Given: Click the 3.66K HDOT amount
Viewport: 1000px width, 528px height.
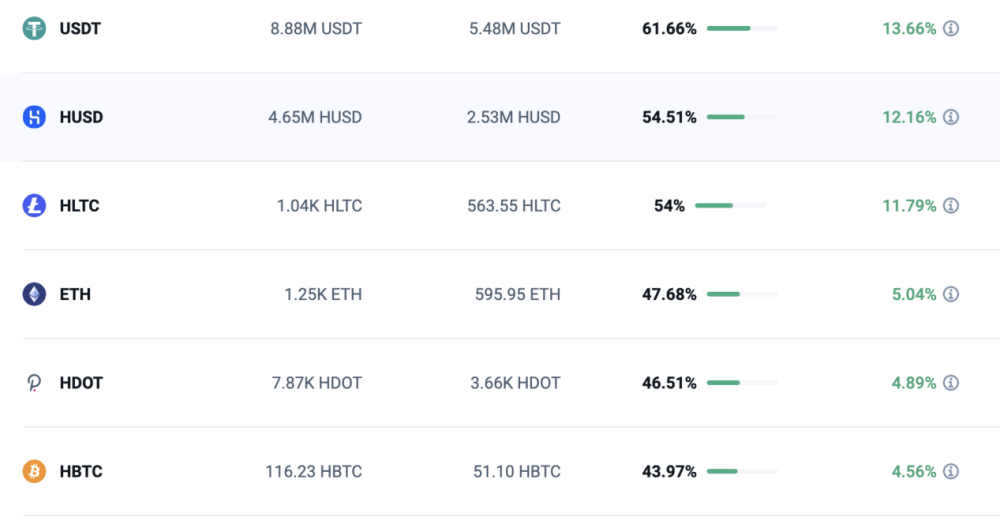Looking at the screenshot, I should tap(516, 383).
